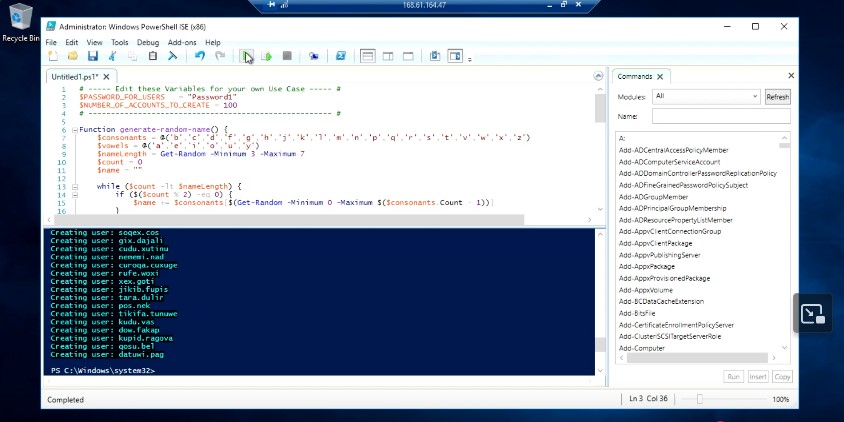Collapse the script pane with the round arrow

click(597, 76)
